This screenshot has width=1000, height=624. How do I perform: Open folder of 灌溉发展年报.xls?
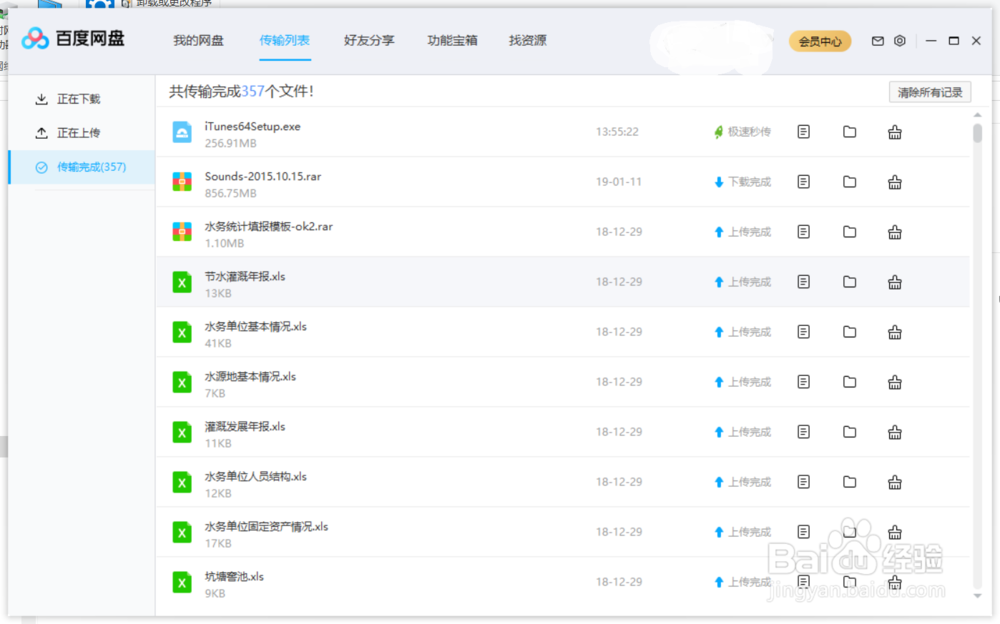(x=849, y=432)
